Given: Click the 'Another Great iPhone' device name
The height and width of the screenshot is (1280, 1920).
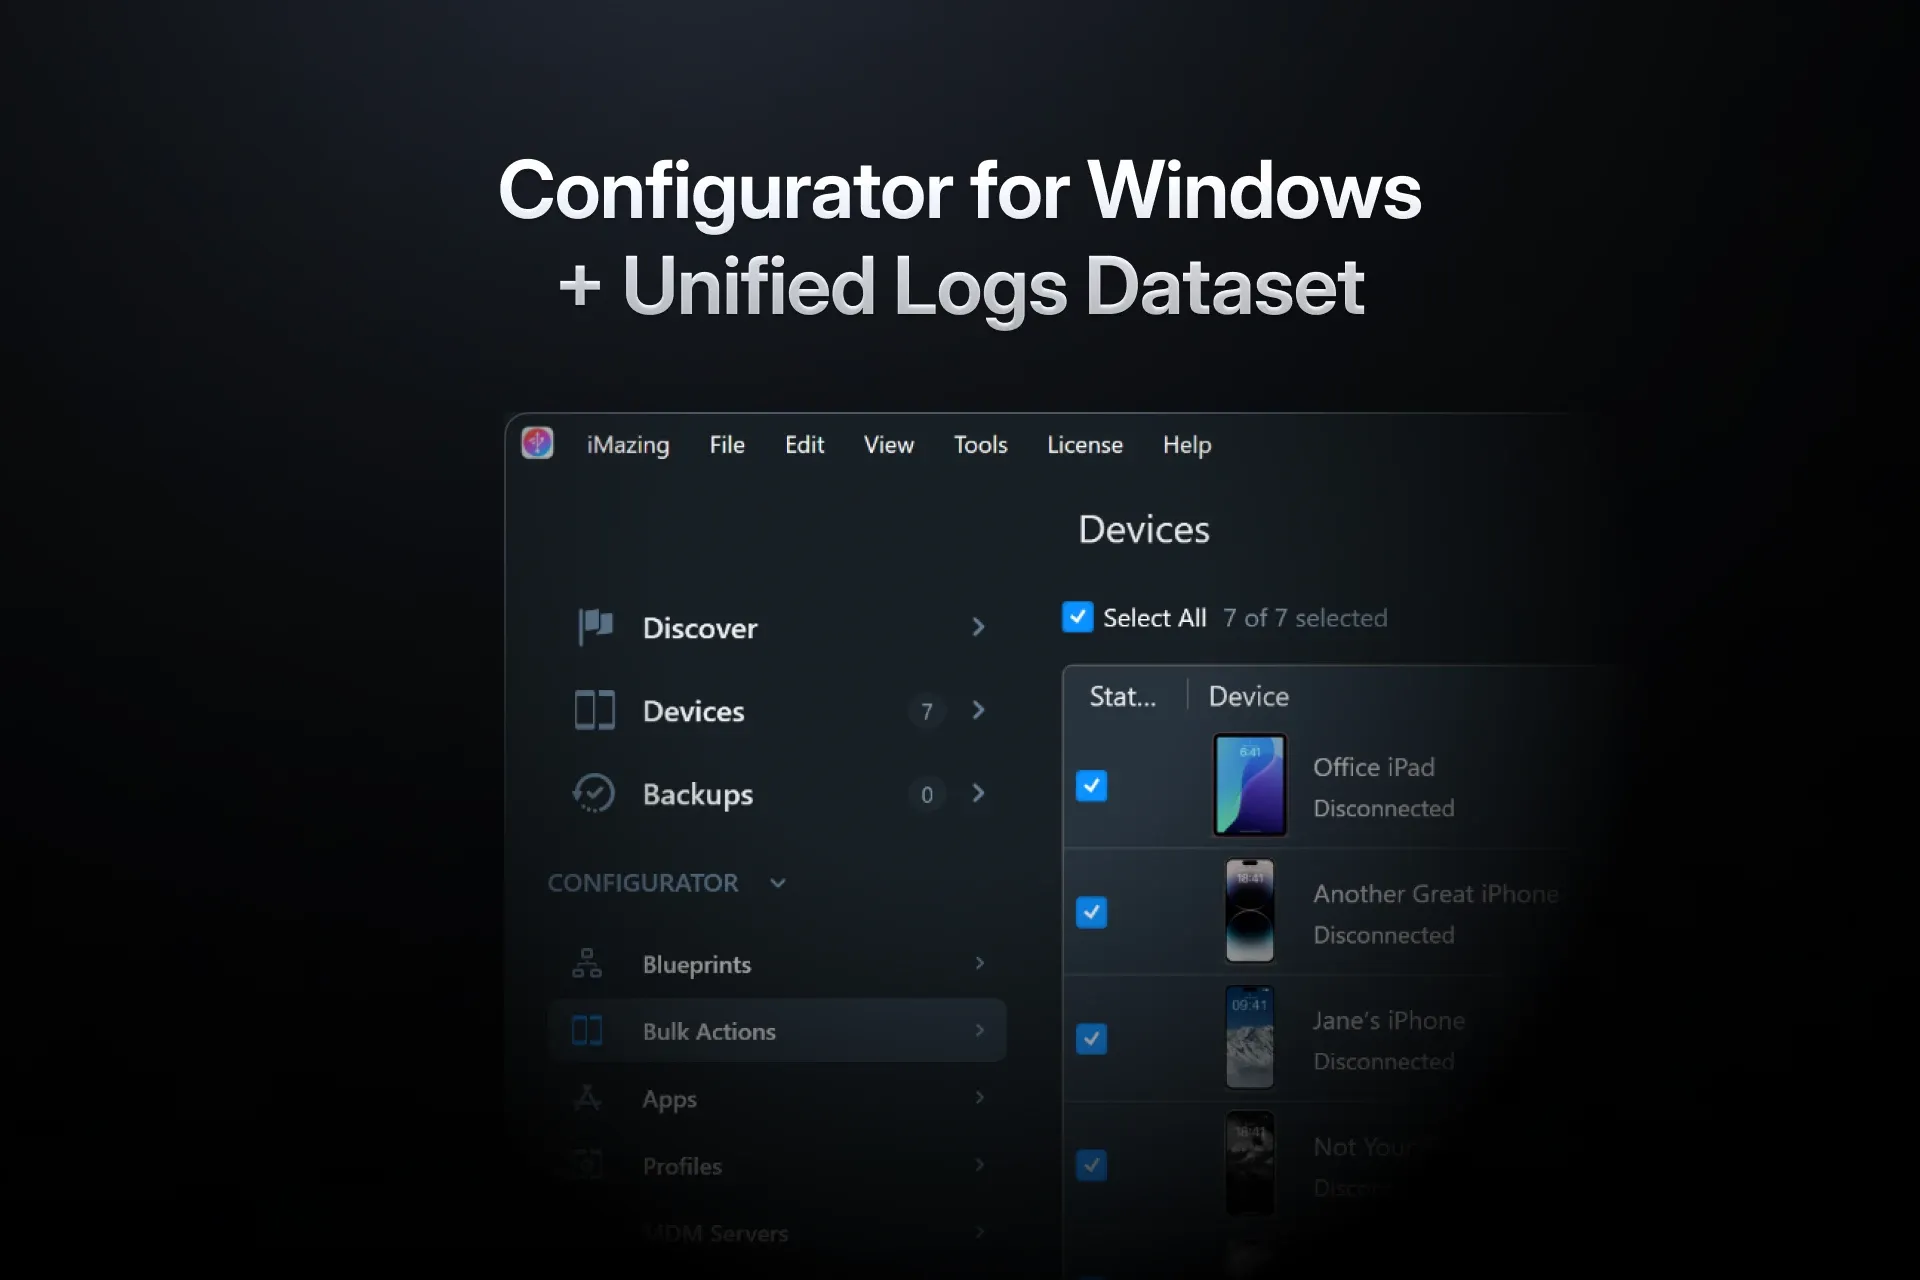Looking at the screenshot, I should (1435, 893).
